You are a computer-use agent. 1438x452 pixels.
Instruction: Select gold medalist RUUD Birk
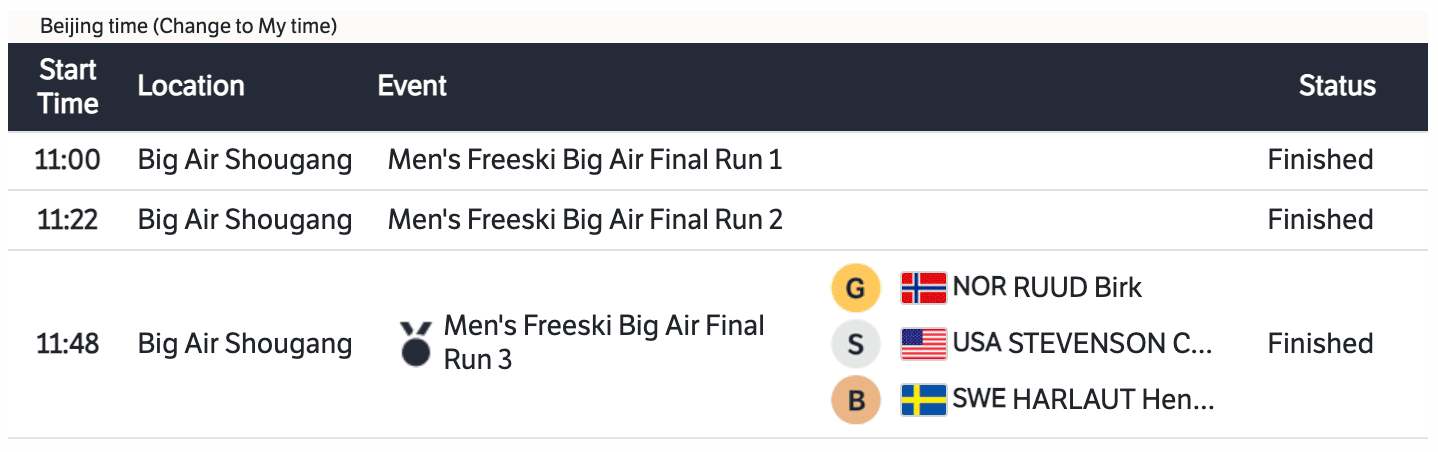click(x=1047, y=288)
